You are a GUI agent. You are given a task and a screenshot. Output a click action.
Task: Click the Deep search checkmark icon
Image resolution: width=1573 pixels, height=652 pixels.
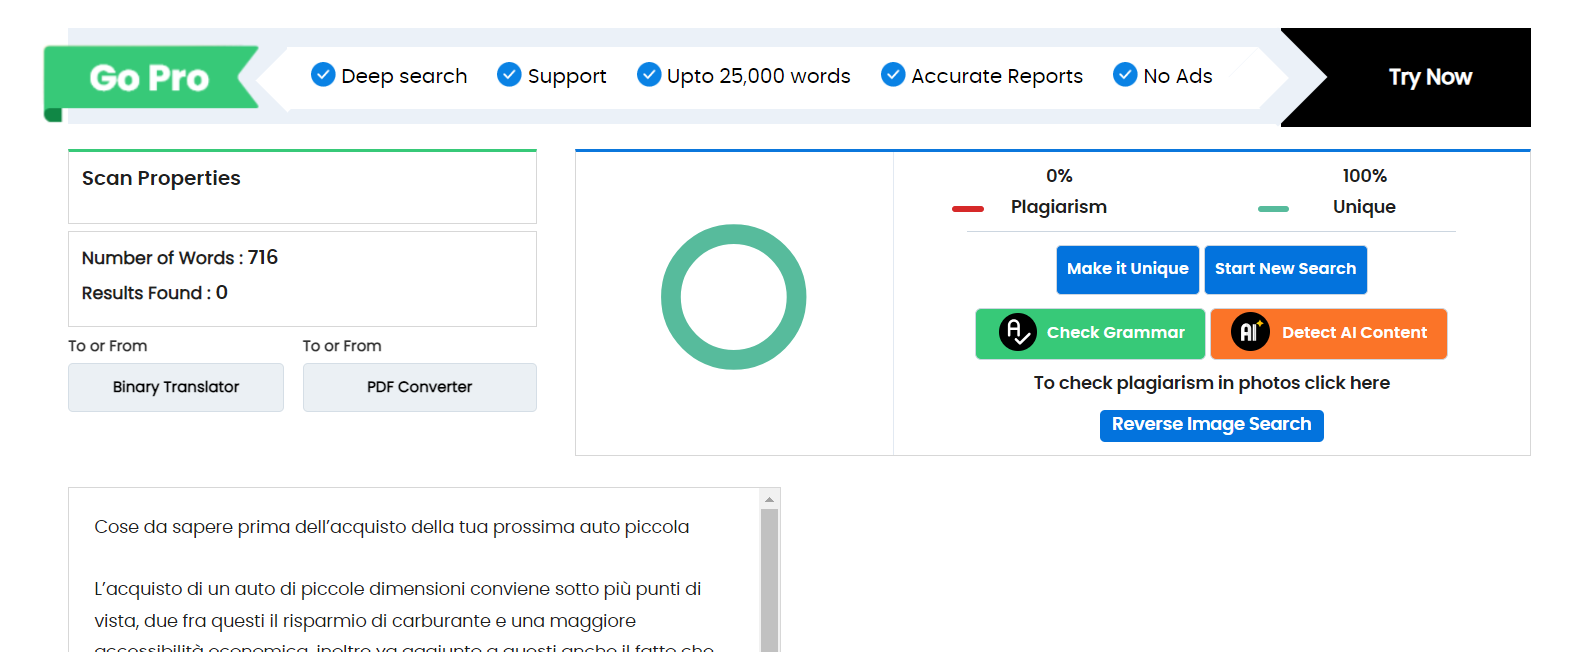pyautogui.click(x=323, y=75)
